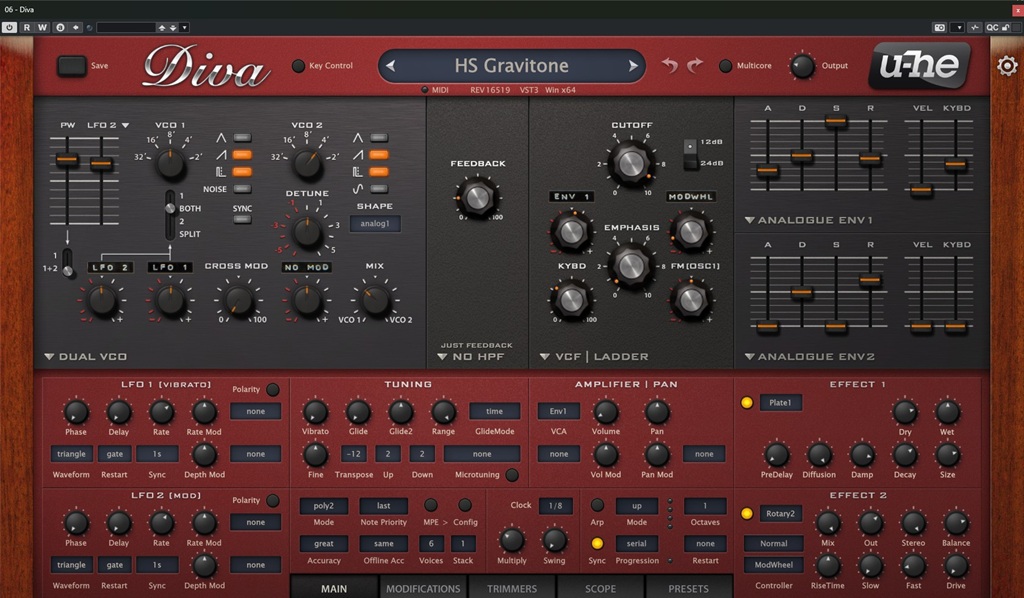The width and height of the screenshot is (1024, 598).
Task: Toggle the Arp on/off button
Action: tap(597, 505)
